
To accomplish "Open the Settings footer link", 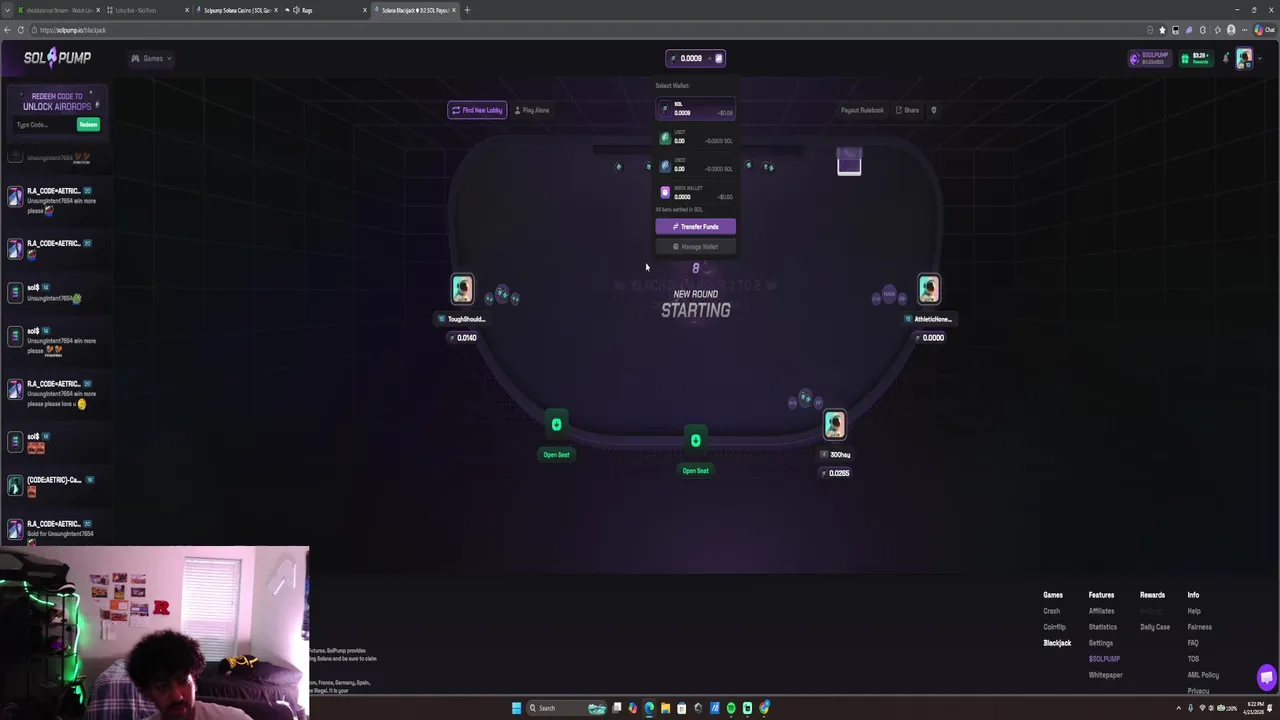I will point(1100,643).
